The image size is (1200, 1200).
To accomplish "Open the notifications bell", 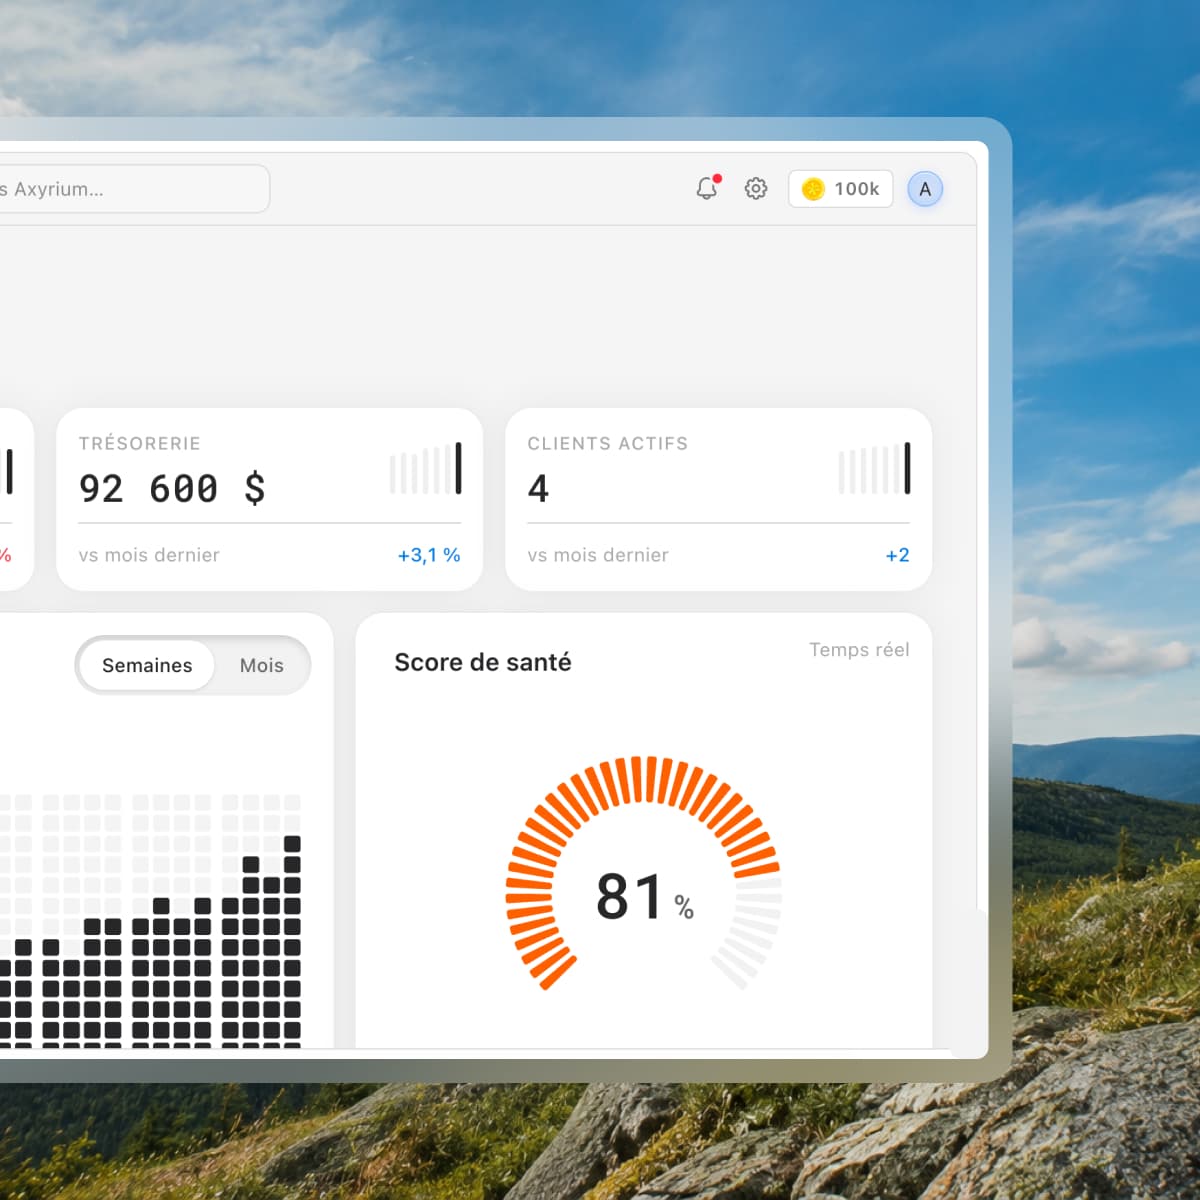I will point(707,188).
